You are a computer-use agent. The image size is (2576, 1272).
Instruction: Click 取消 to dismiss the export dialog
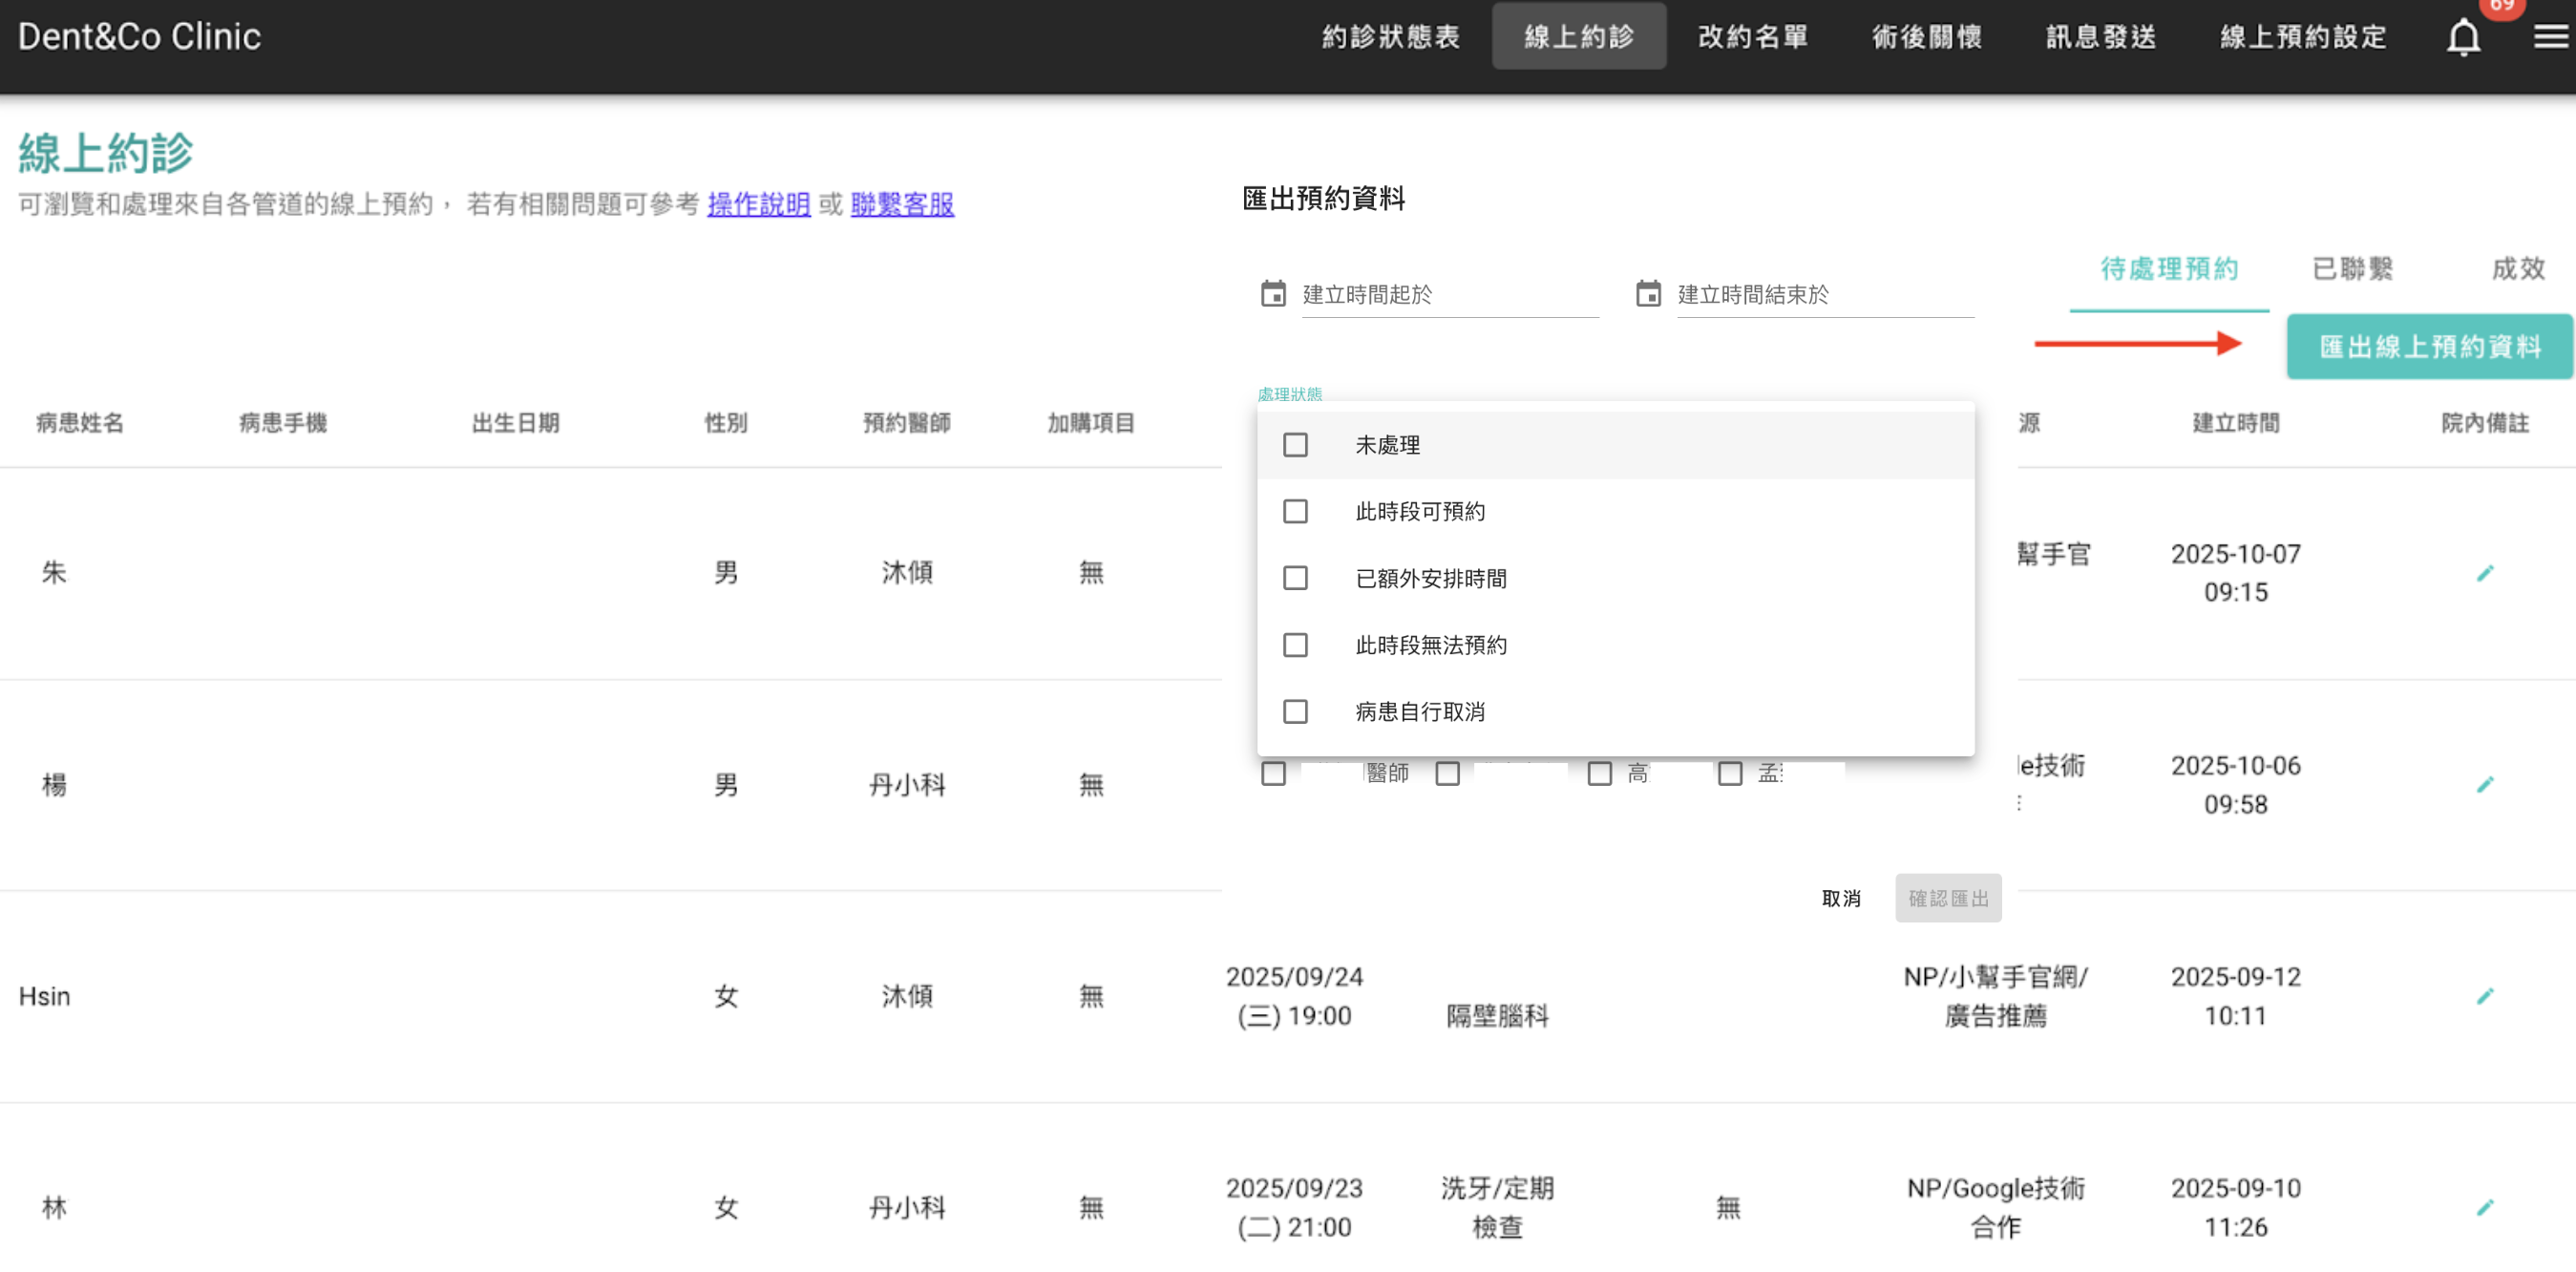point(1840,898)
